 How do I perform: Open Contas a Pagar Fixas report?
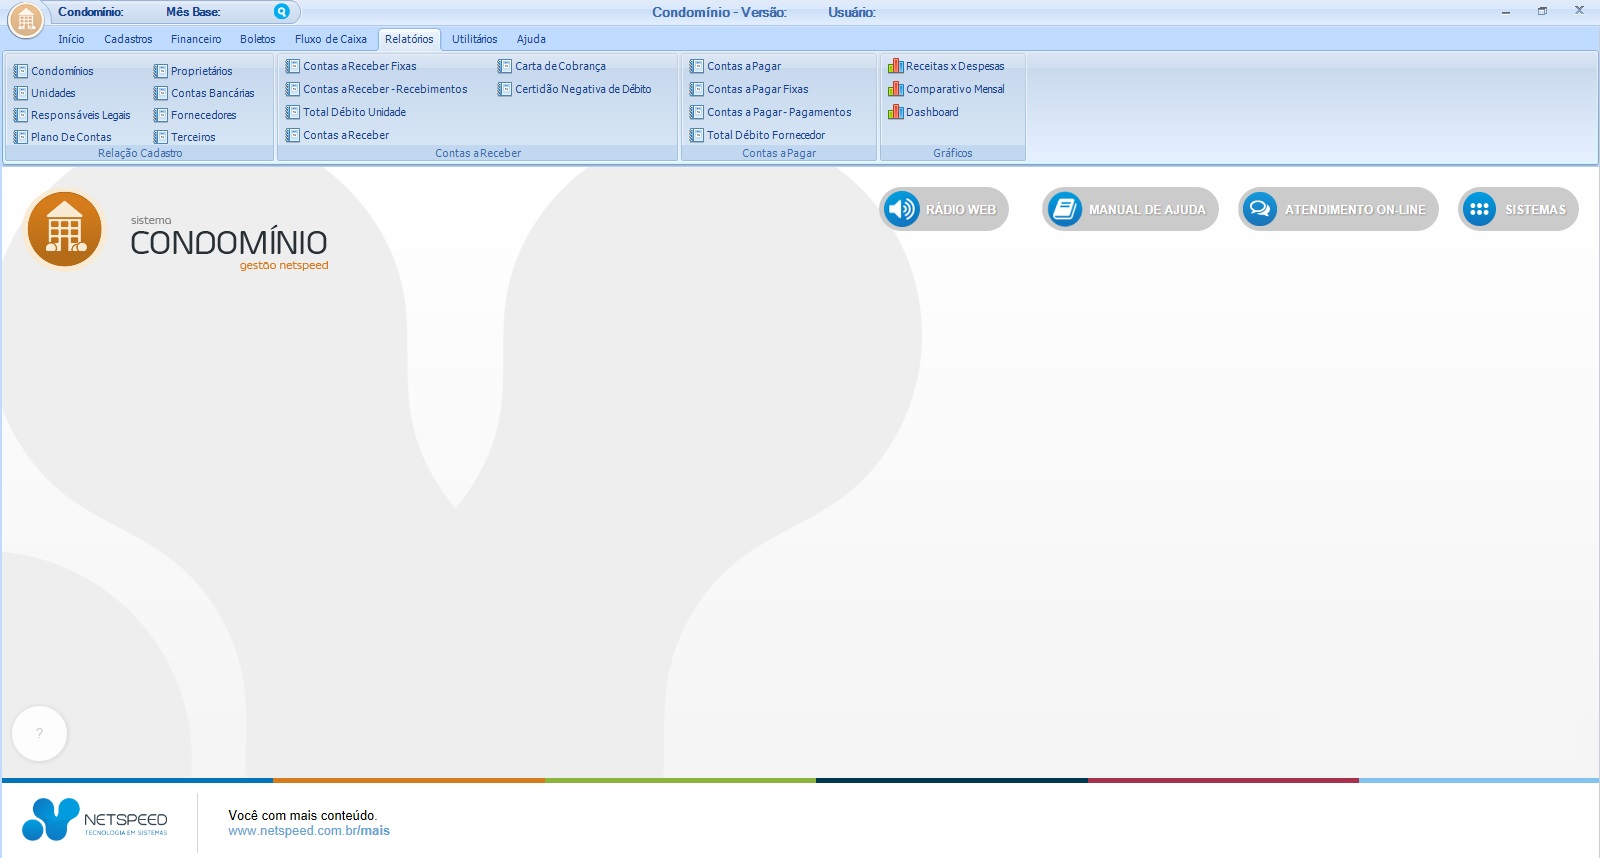click(749, 89)
